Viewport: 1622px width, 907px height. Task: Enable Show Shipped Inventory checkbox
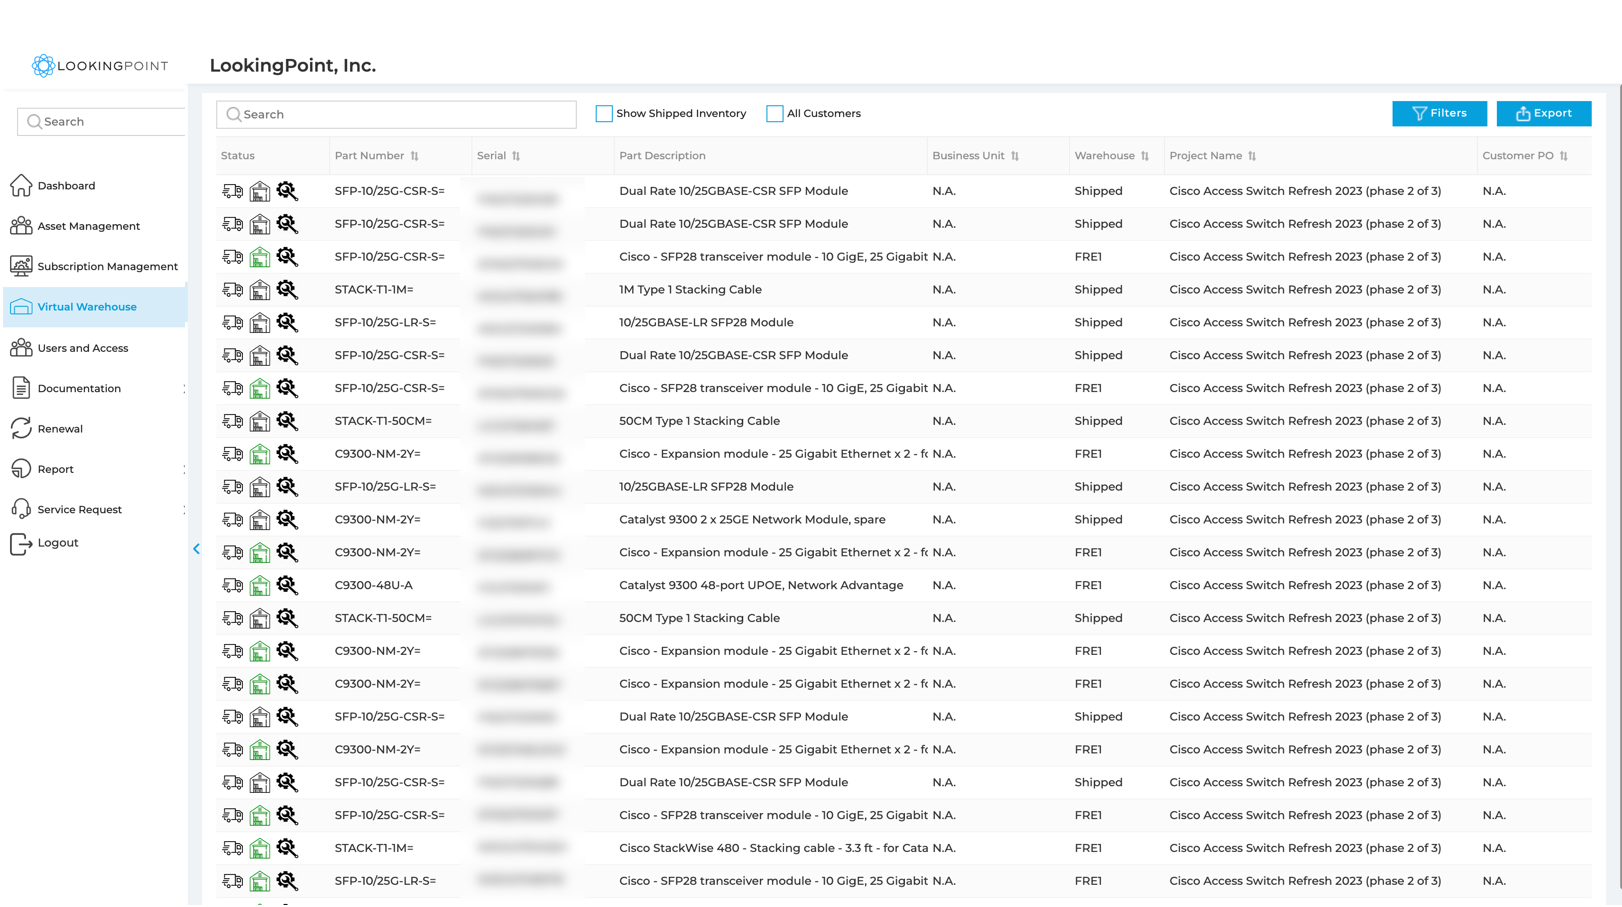pos(604,114)
